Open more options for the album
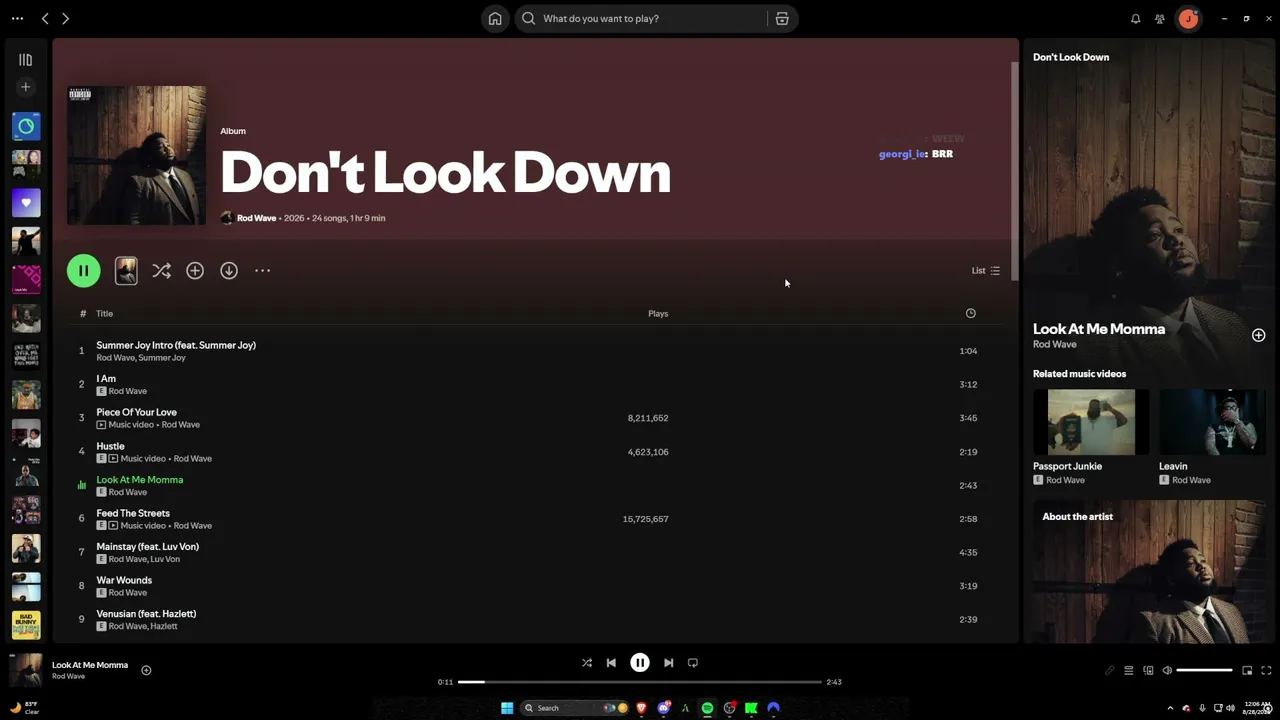The image size is (1280, 720). 262,271
